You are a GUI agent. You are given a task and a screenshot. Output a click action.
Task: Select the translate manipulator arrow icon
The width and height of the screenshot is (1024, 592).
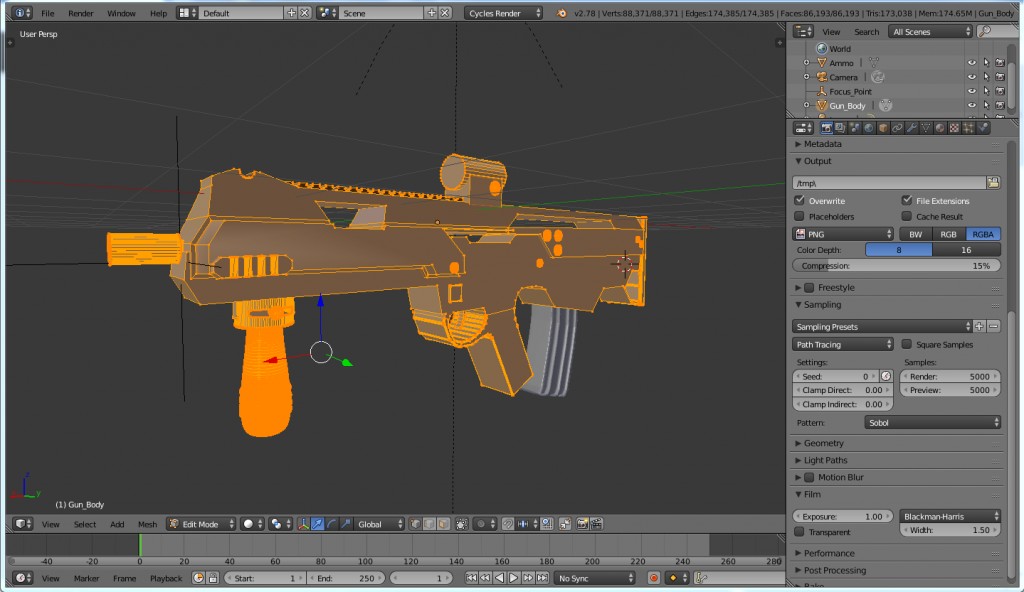(x=317, y=523)
